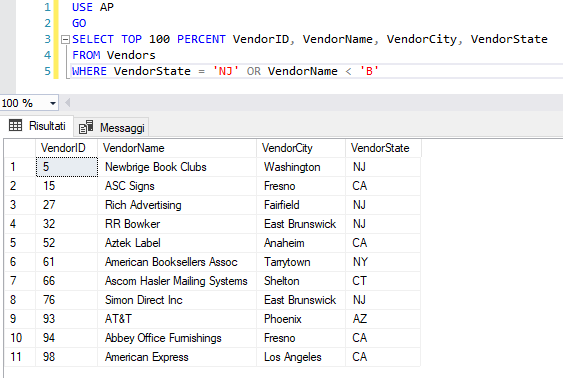
Task: Click the city cell 'Fairfield'
Action: (x=301, y=205)
